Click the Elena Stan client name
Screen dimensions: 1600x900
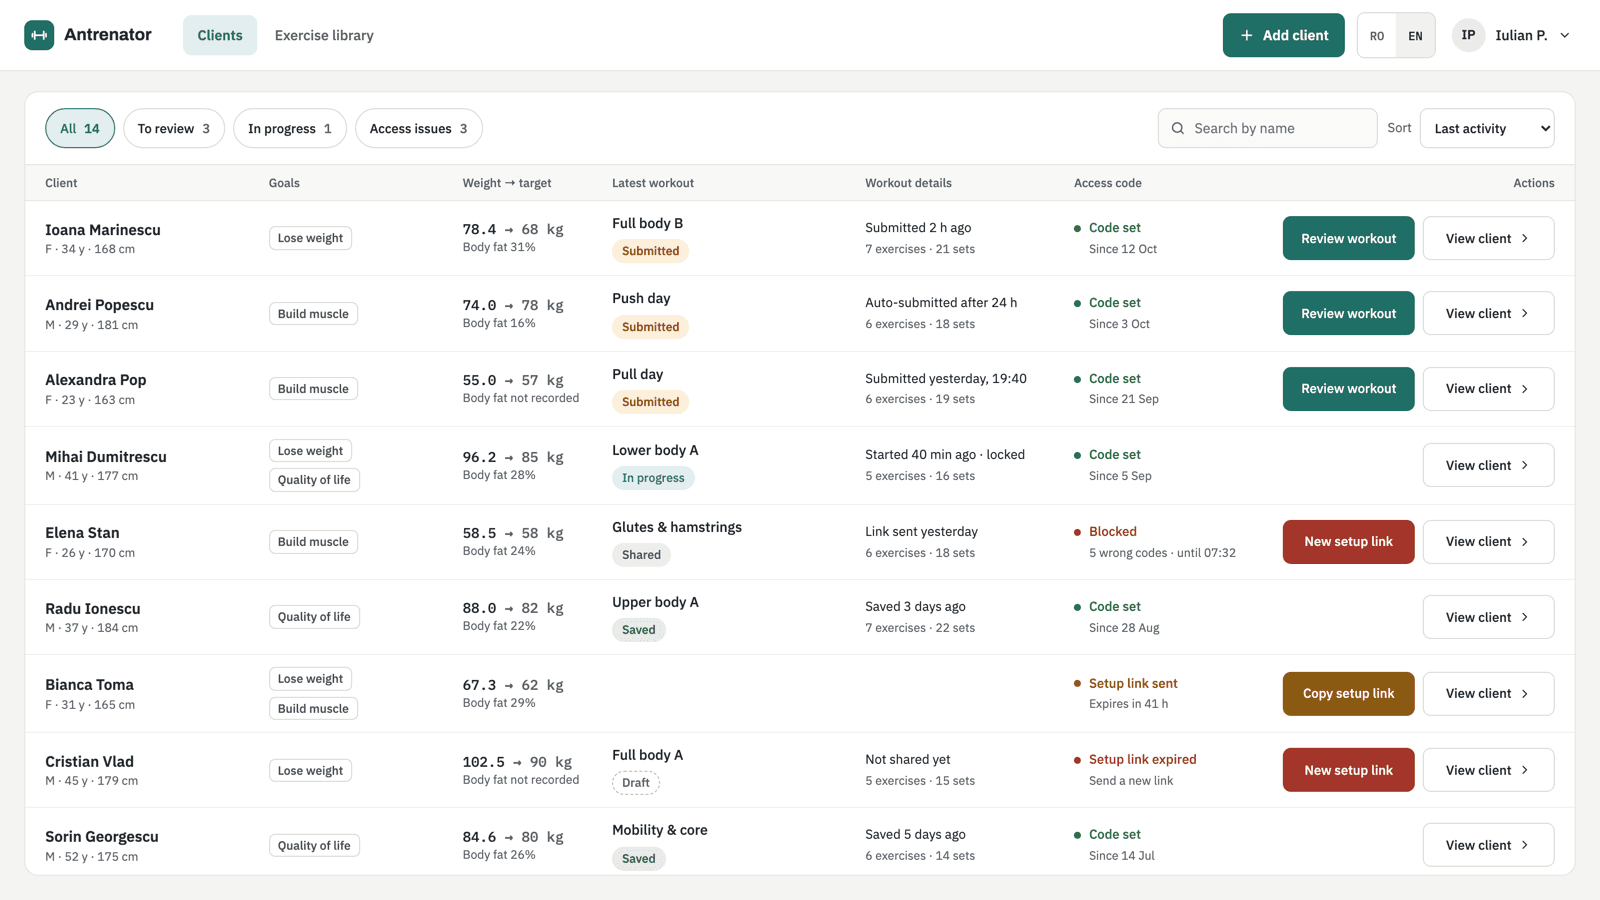(82, 533)
